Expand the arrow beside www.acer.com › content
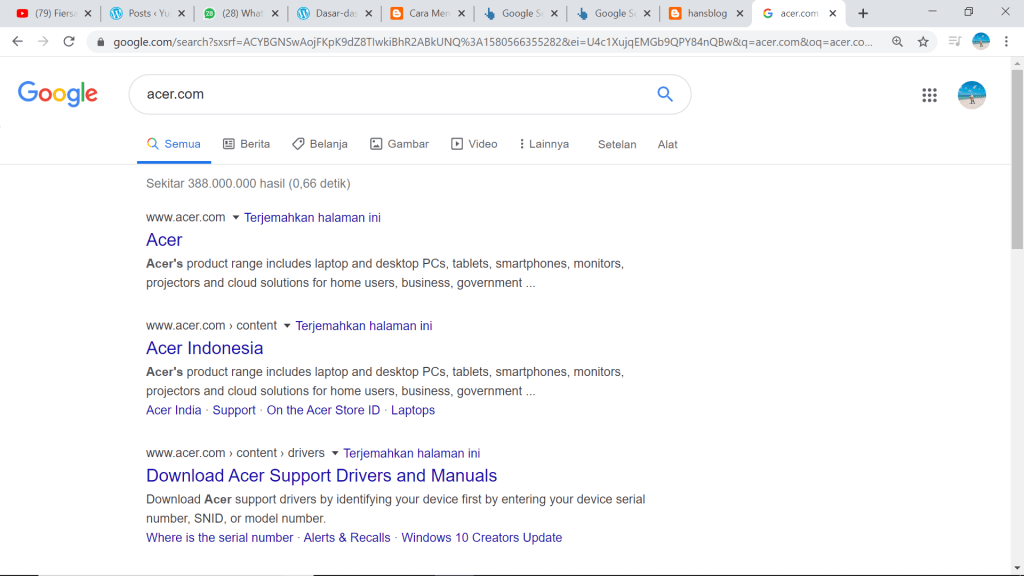1024x576 pixels. click(x=287, y=326)
